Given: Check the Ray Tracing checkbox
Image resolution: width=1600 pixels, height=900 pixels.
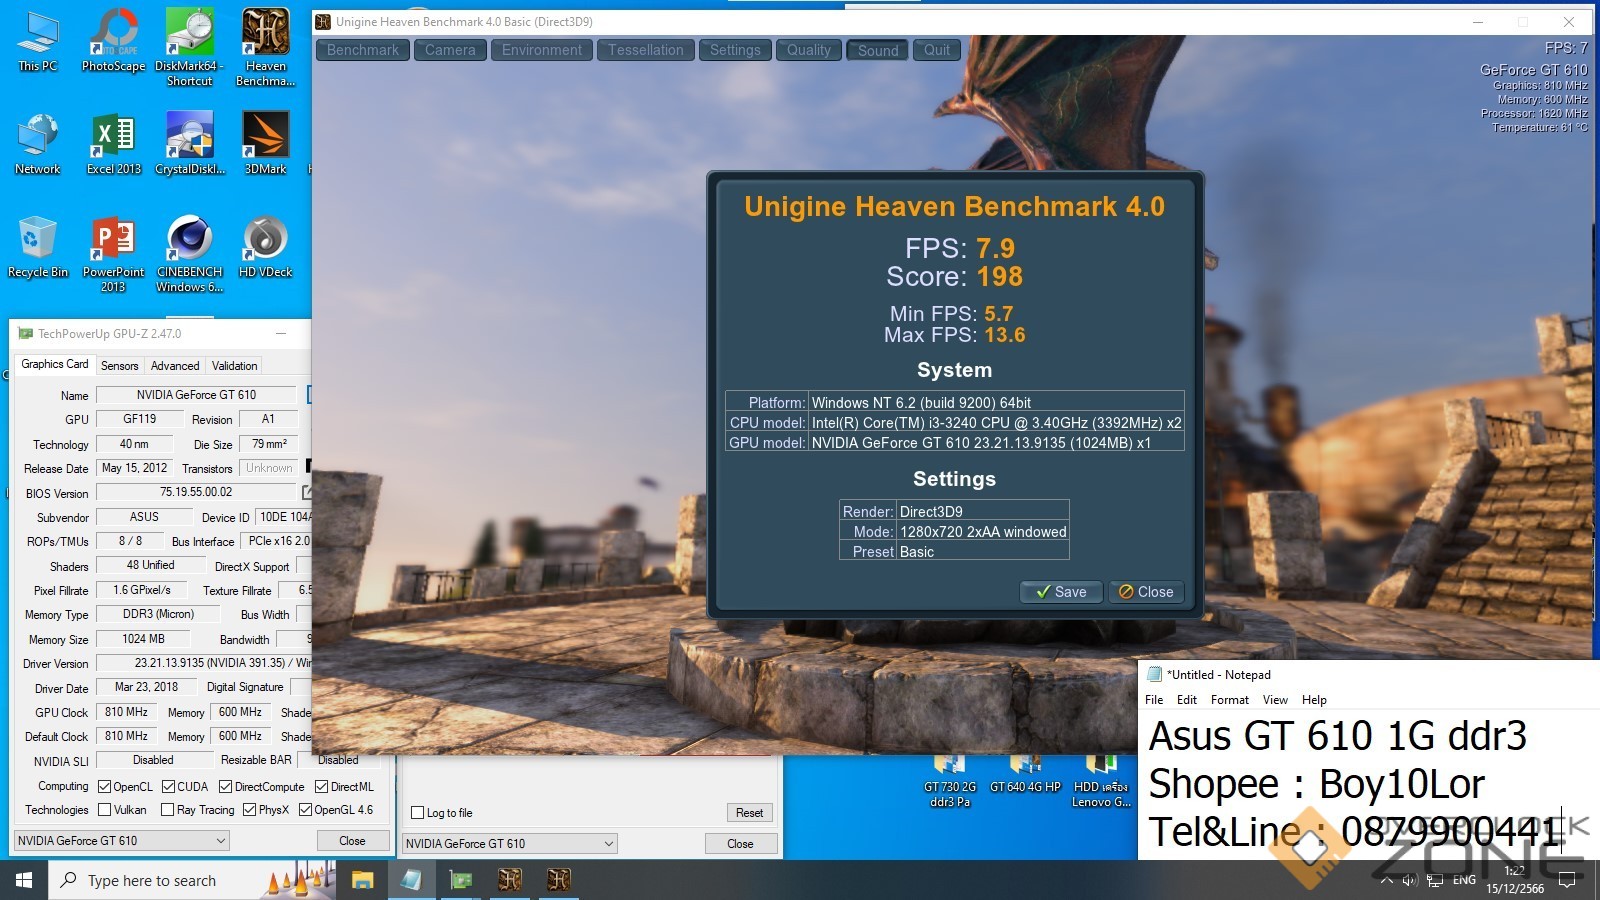Looking at the screenshot, I should point(167,809).
